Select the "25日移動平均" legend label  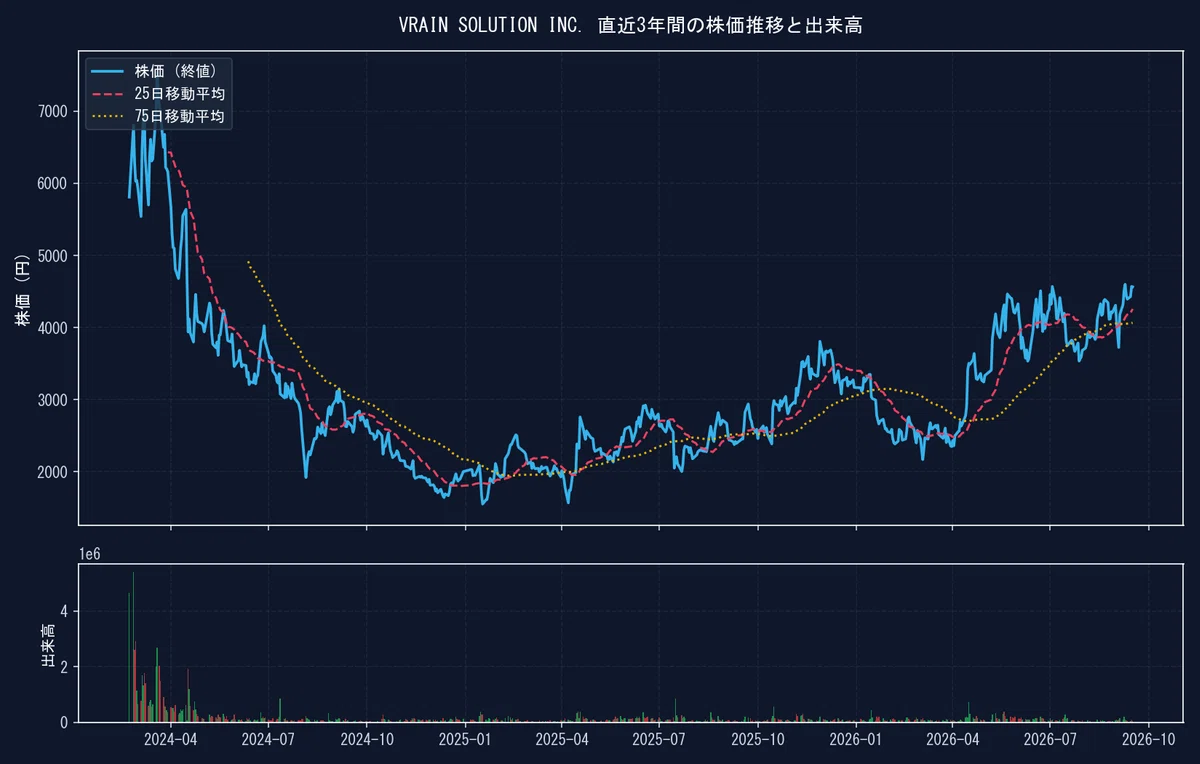pyautogui.click(x=179, y=94)
